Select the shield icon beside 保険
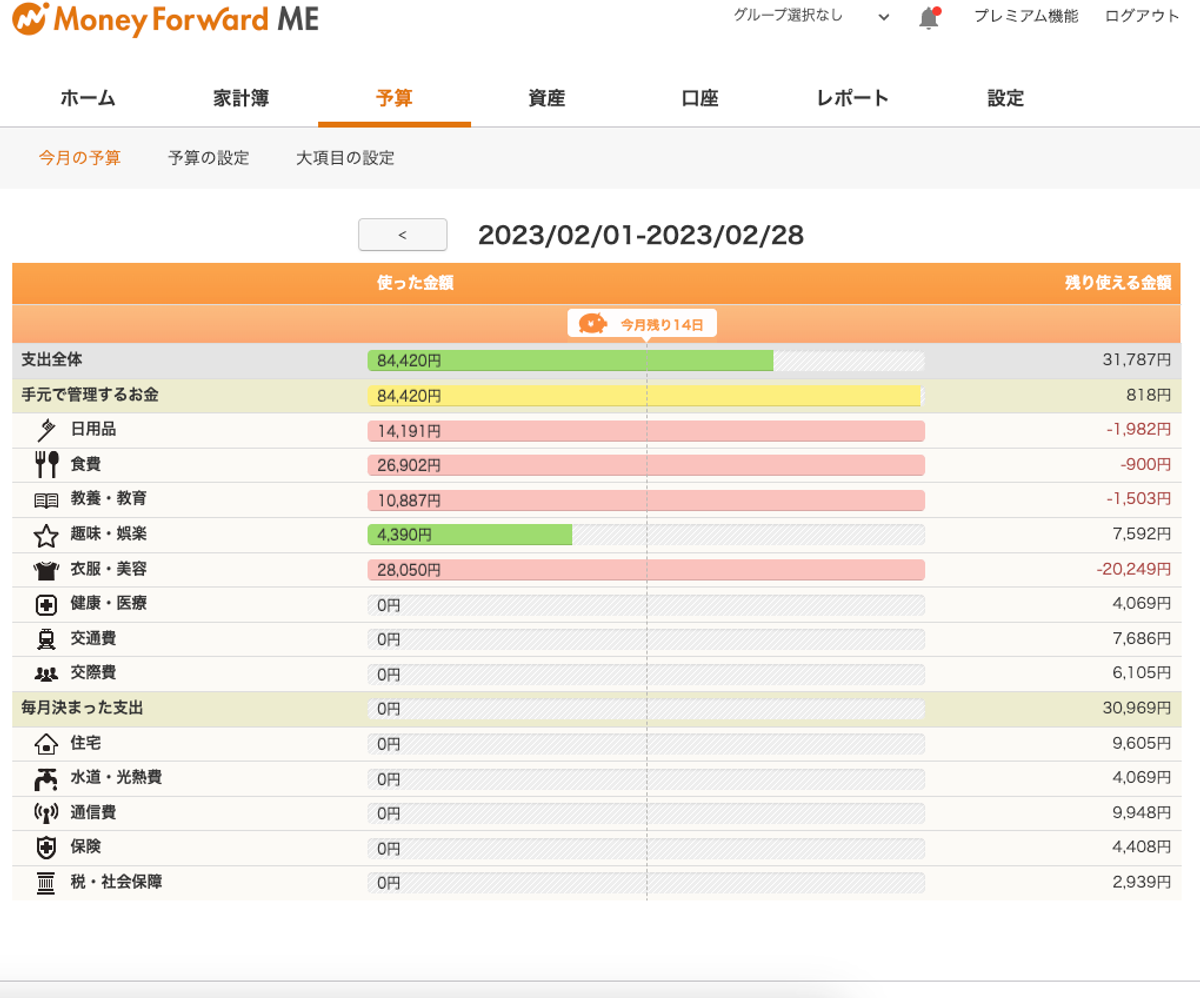This screenshot has height=998, width=1200. [45, 848]
